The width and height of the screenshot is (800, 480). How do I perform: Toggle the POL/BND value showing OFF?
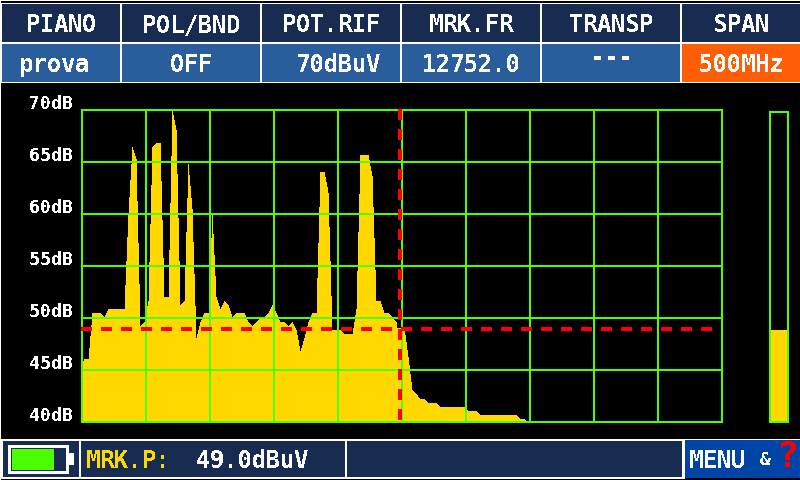tap(191, 63)
